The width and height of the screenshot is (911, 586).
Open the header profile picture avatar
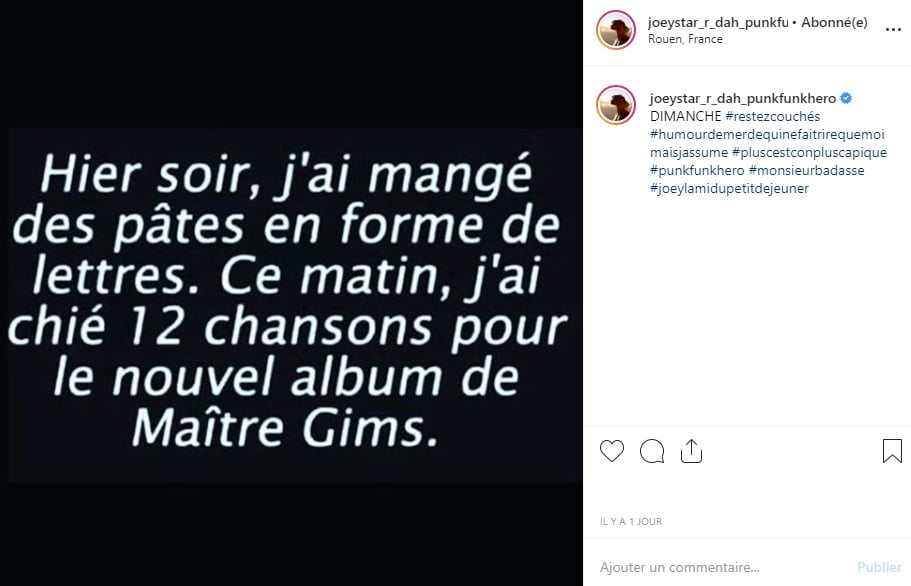pyautogui.click(x=616, y=30)
